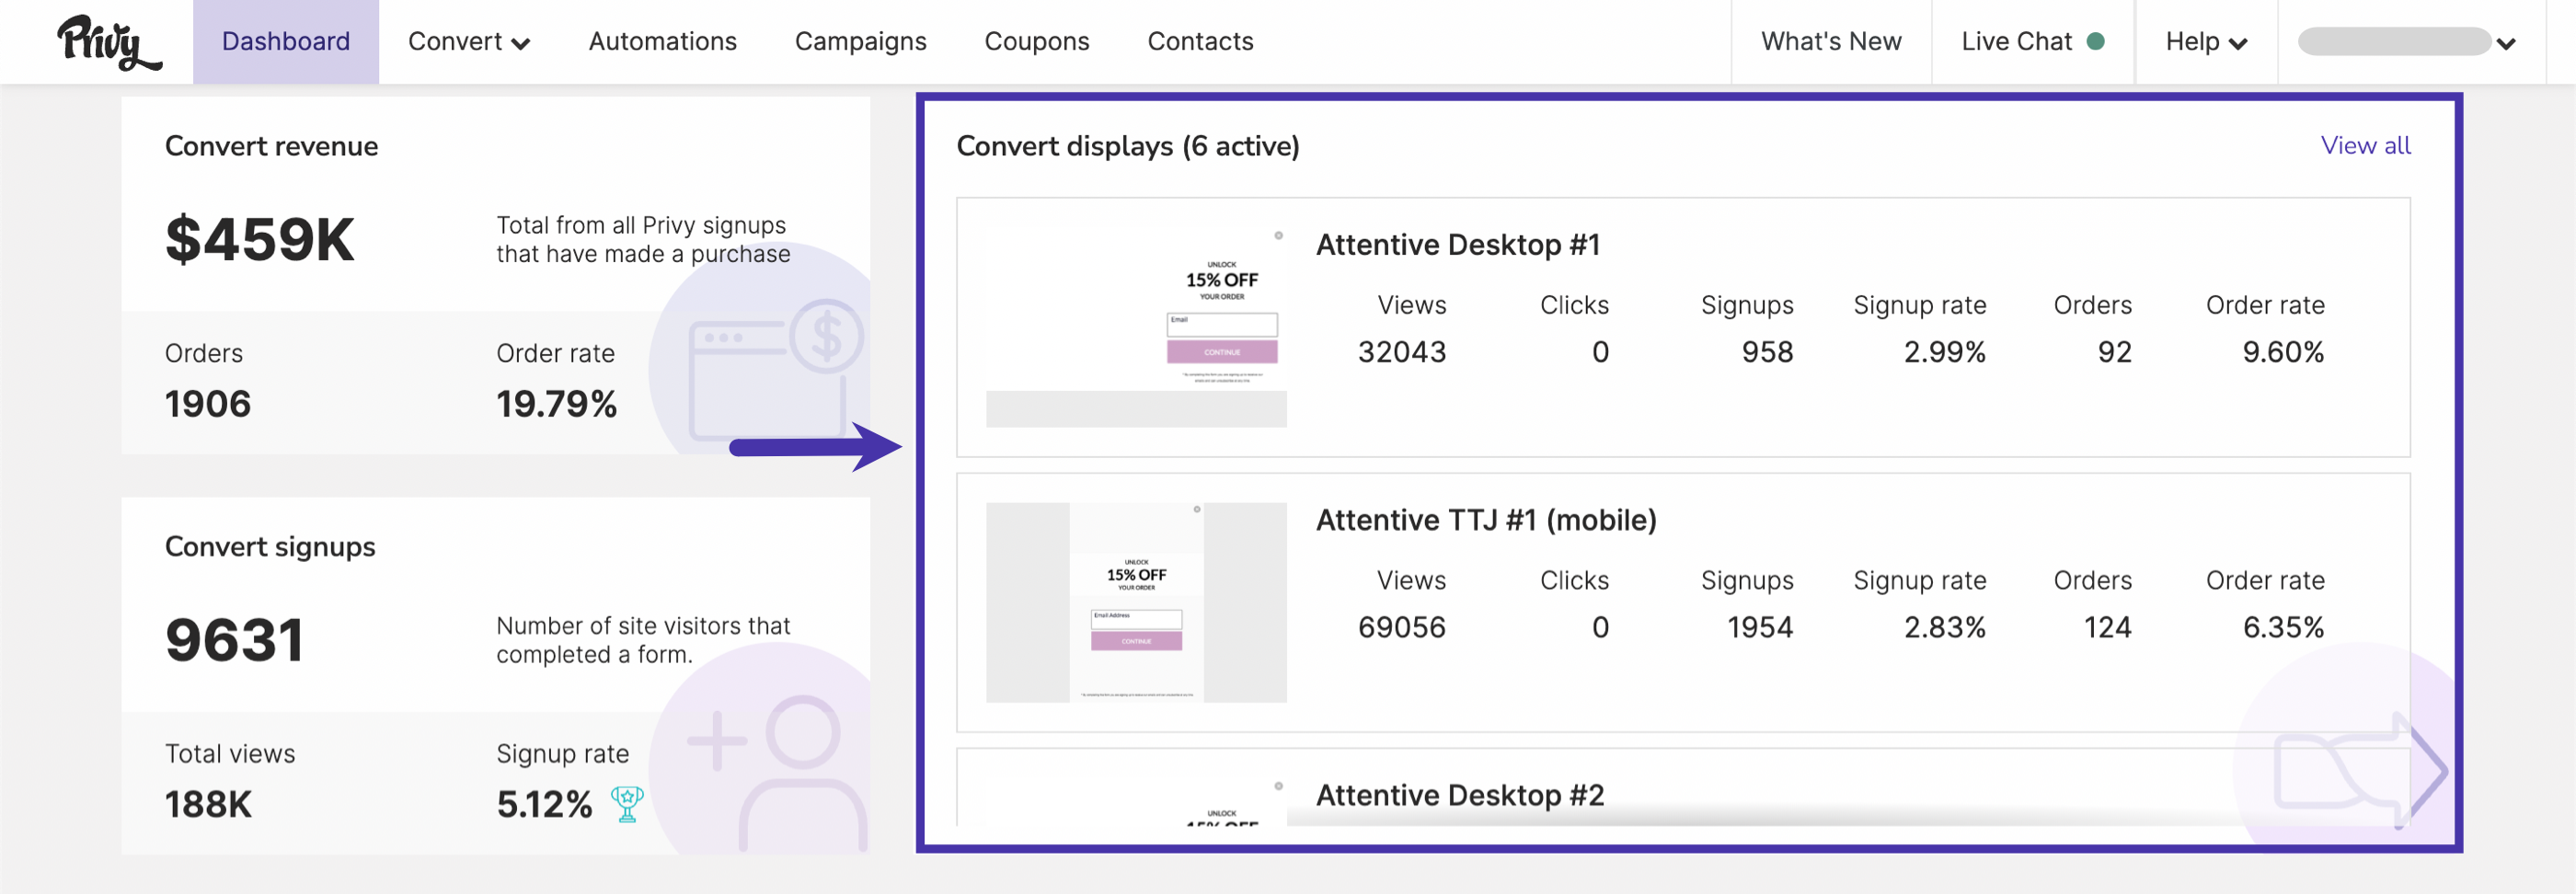This screenshot has height=894, width=2576.
Task: Click the Order rate 19.79% value
Action: click(x=557, y=404)
